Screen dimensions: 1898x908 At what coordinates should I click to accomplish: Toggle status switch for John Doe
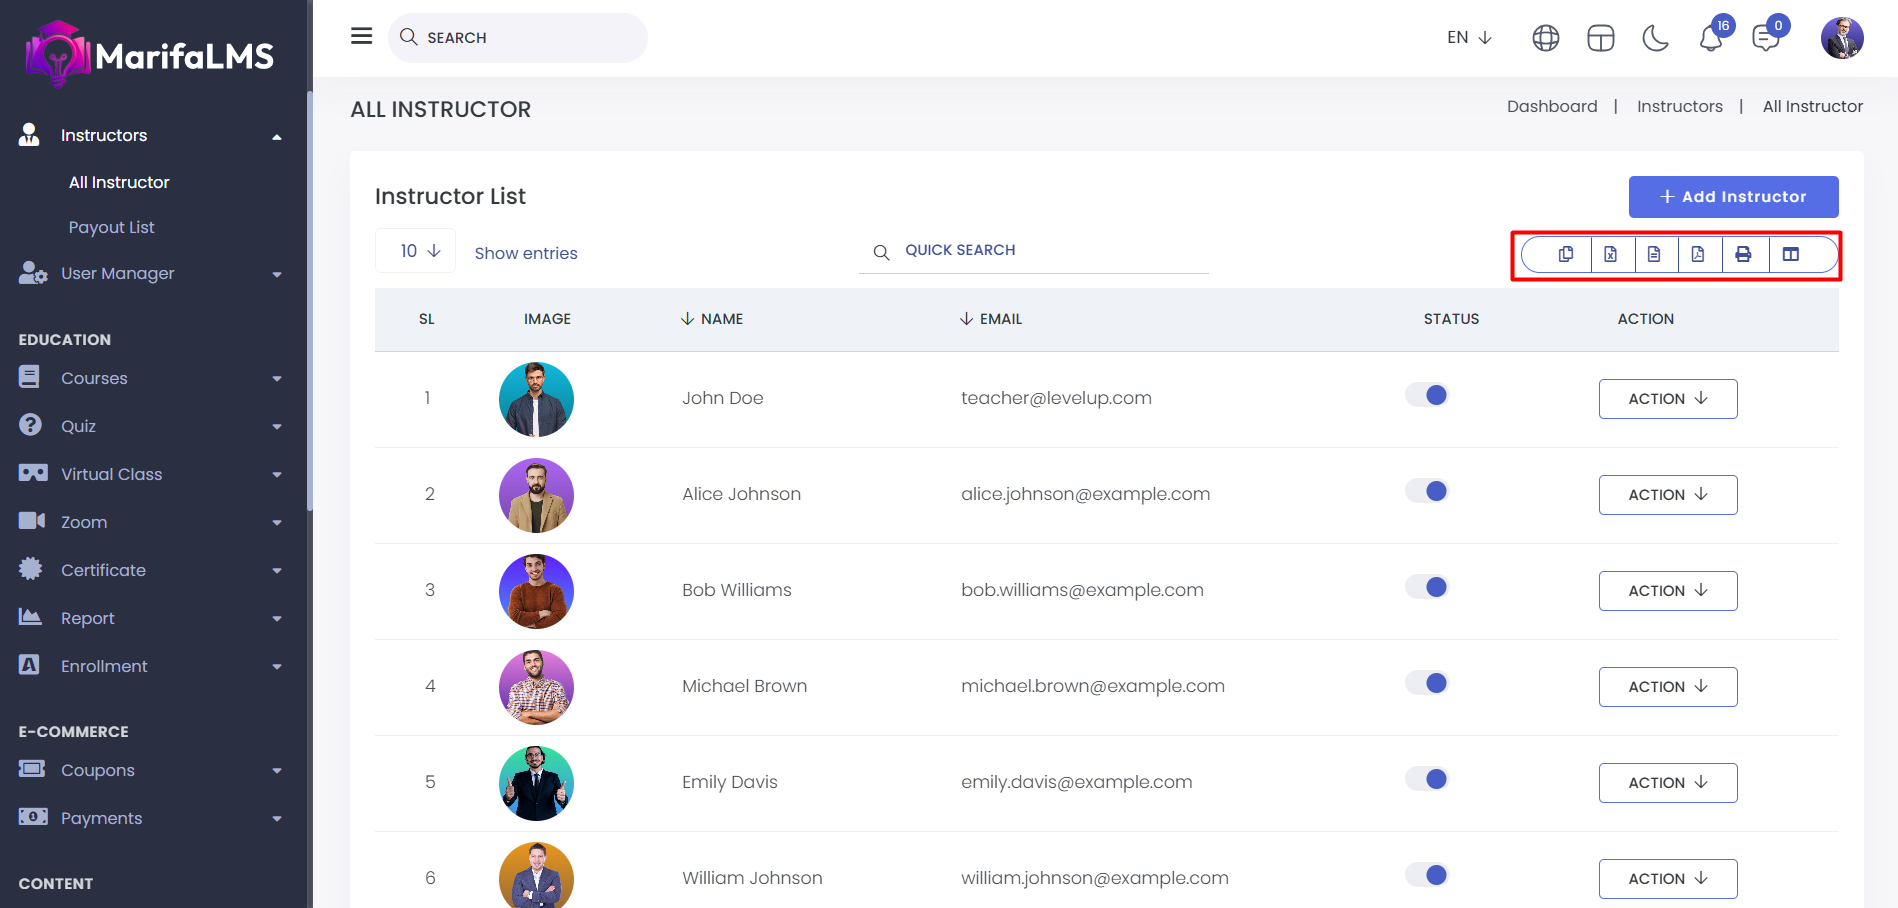point(1427,395)
